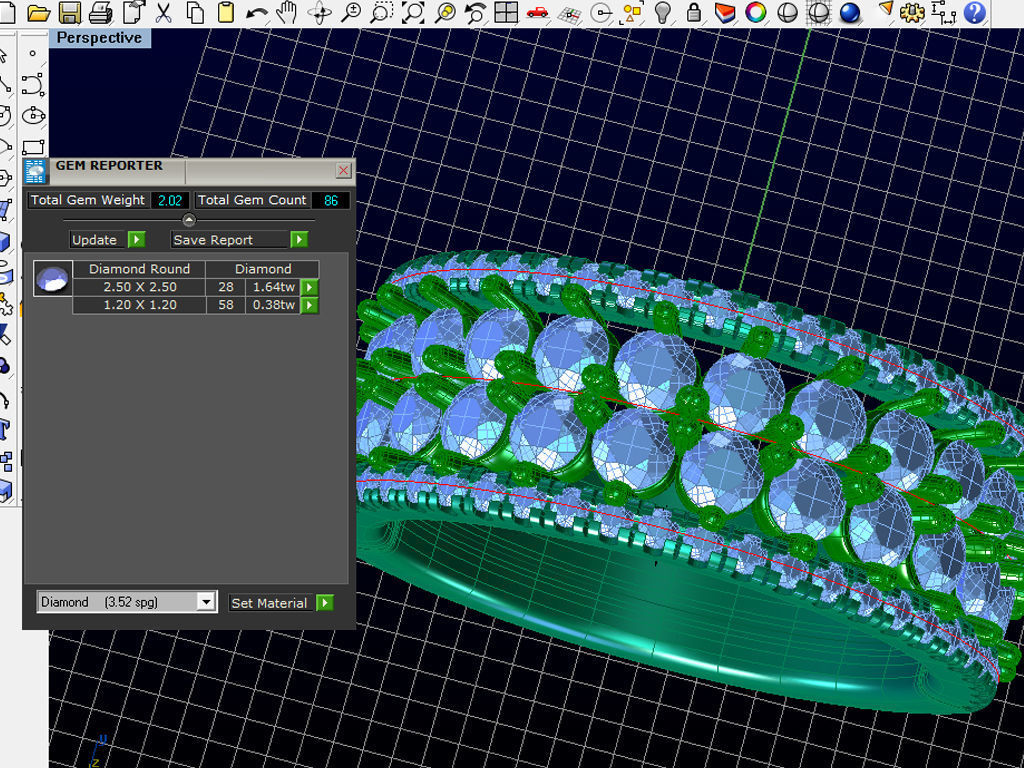Click the count cell showing 28
The image size is (1024, 768).
[226, 287]
